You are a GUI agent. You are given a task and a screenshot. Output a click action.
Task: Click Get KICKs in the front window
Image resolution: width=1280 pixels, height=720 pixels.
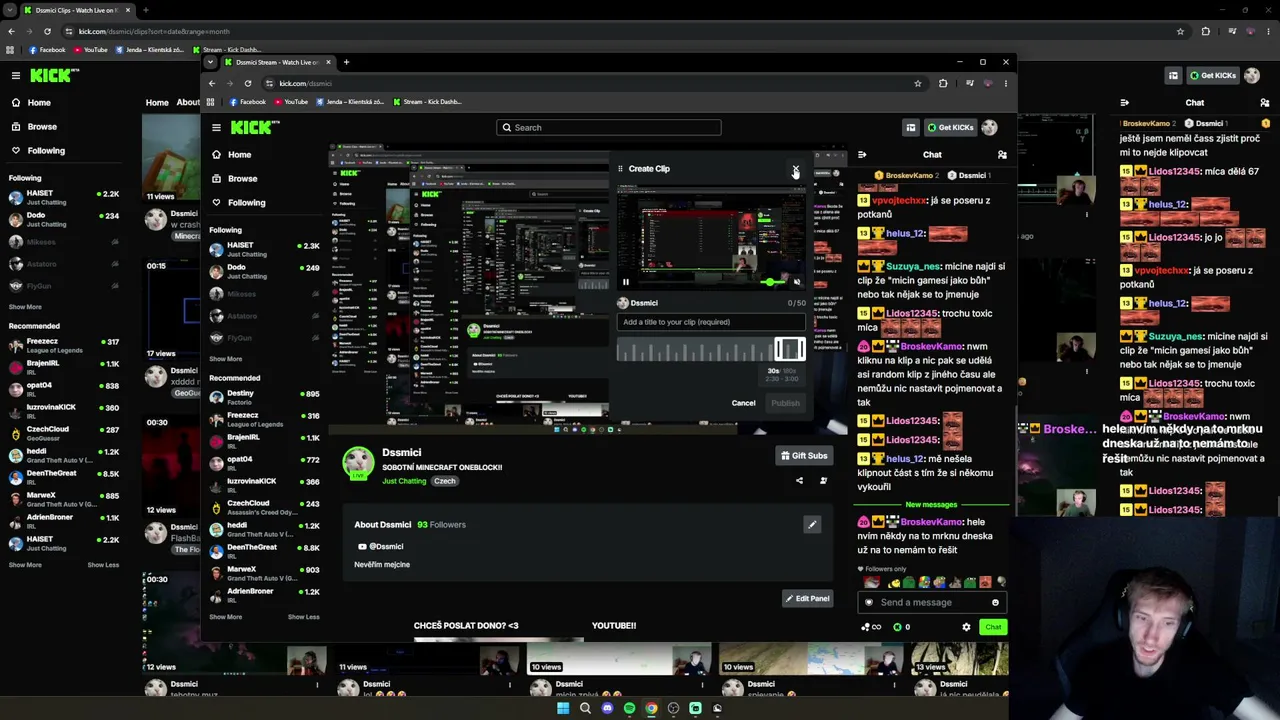[x=950, y=127]
